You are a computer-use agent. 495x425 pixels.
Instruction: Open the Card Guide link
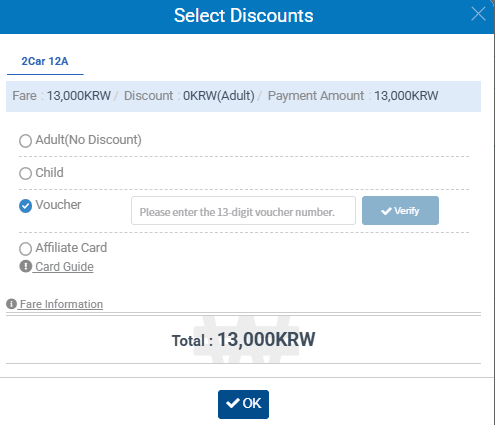(64, 267)
